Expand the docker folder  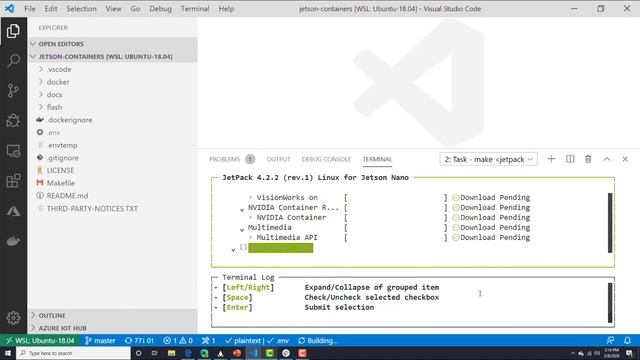(x=113, y=82)
